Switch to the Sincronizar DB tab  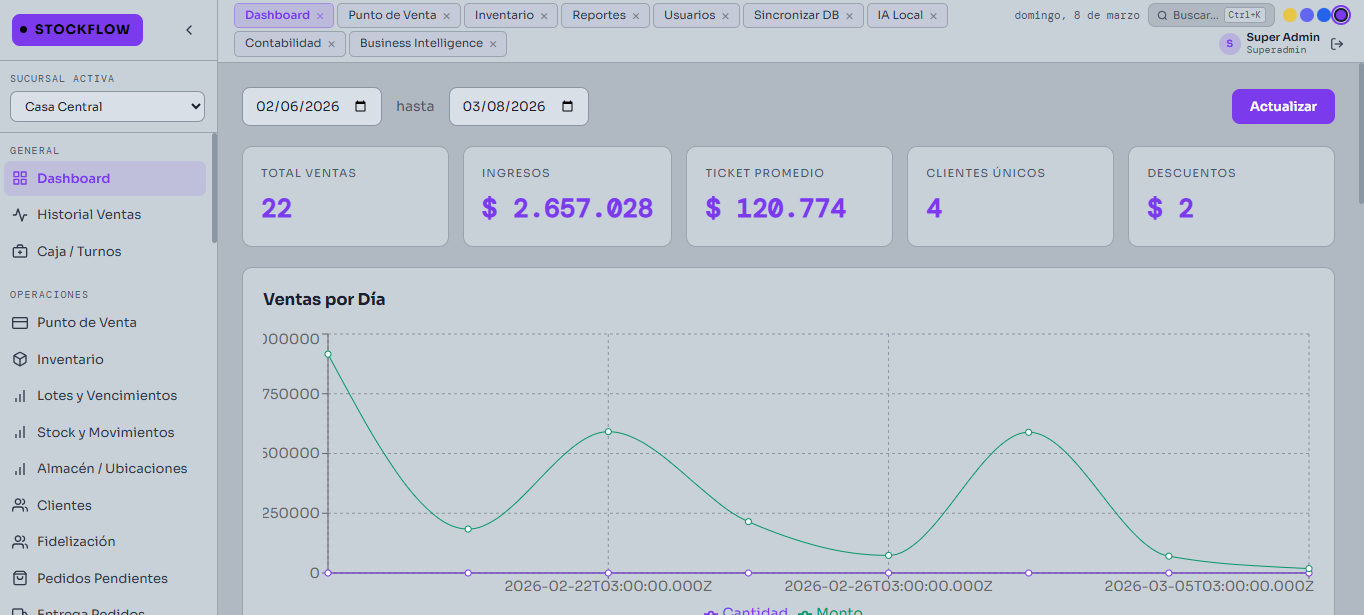[796, 15]
